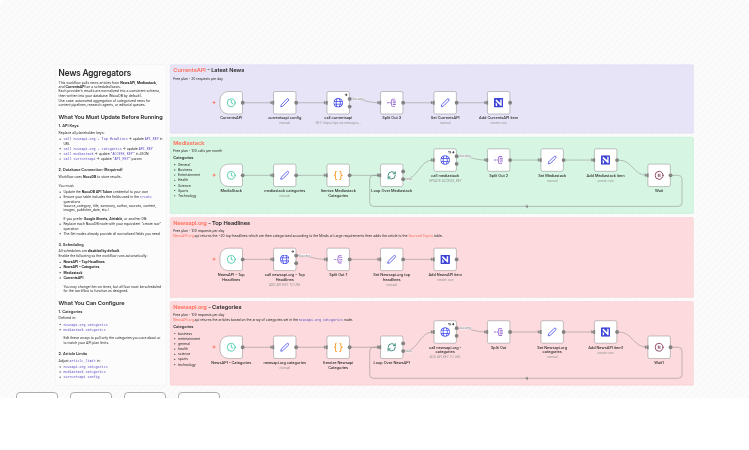
Task: Open the Itemize Newsapi Categories node
Action: point(338,346)
